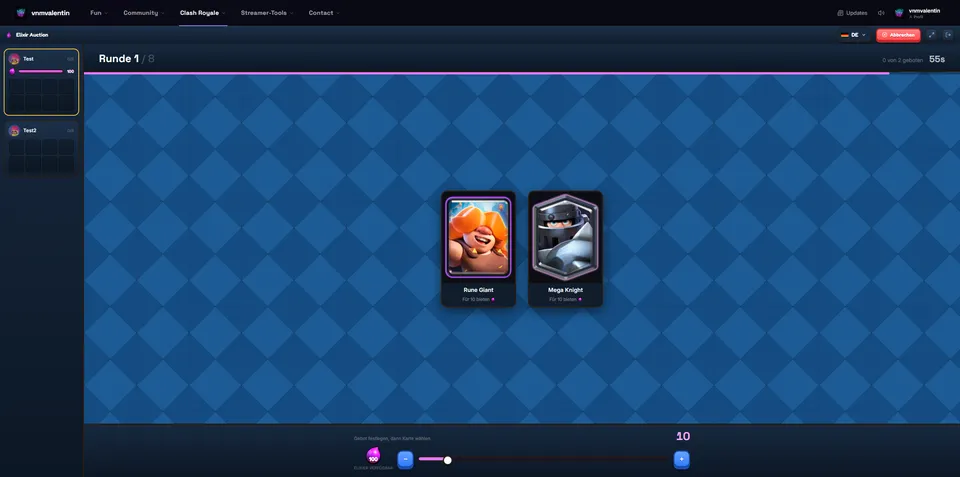The height and width of the screenshot is (477, 960).
Task: Select the Test2 player avatar
Action: pos(14,130)
